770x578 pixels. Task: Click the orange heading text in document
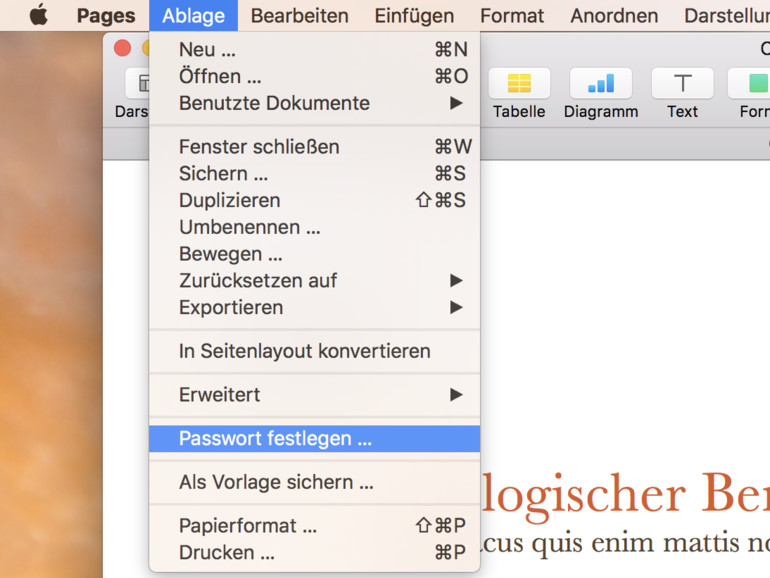[x=626, y=496]
